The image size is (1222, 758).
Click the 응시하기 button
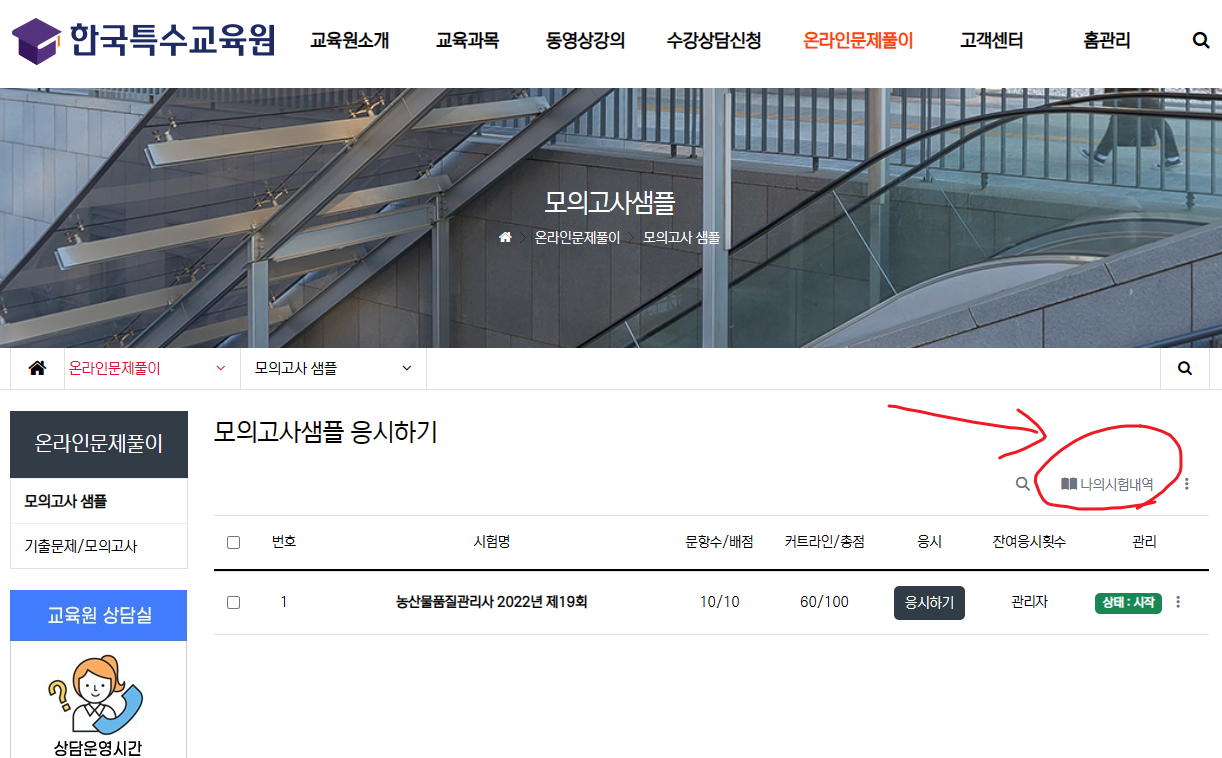929,603
